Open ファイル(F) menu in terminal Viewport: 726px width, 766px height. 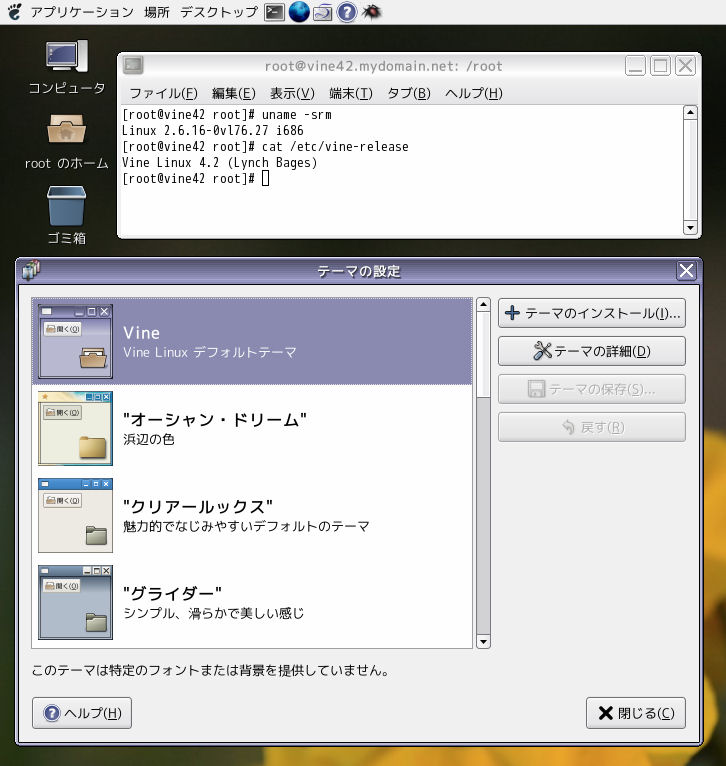pos(164,93)
